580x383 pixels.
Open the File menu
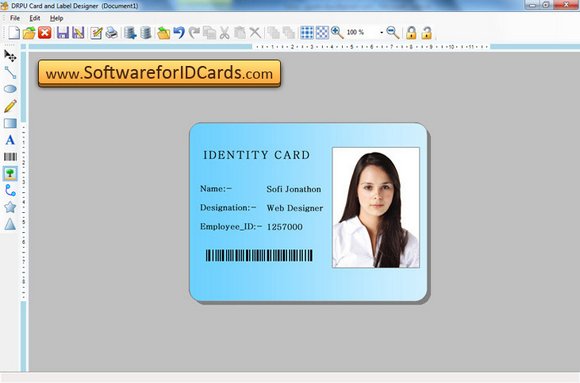(15, 18)
